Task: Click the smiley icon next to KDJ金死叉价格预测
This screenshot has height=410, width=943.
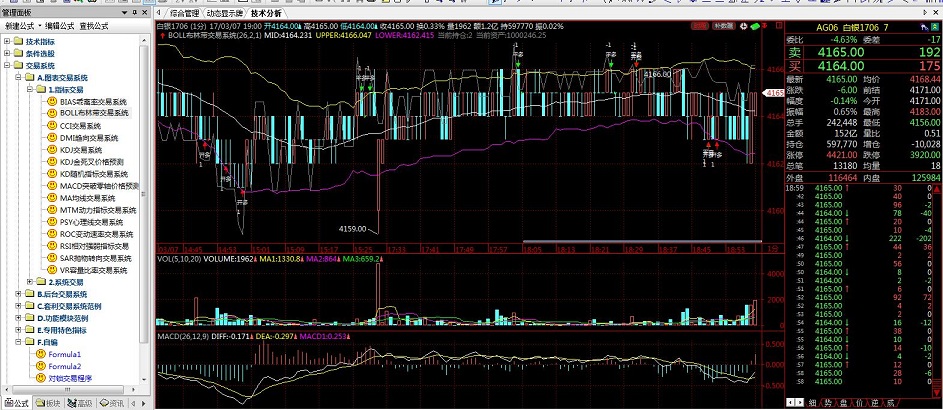Action: click(52, 162)
